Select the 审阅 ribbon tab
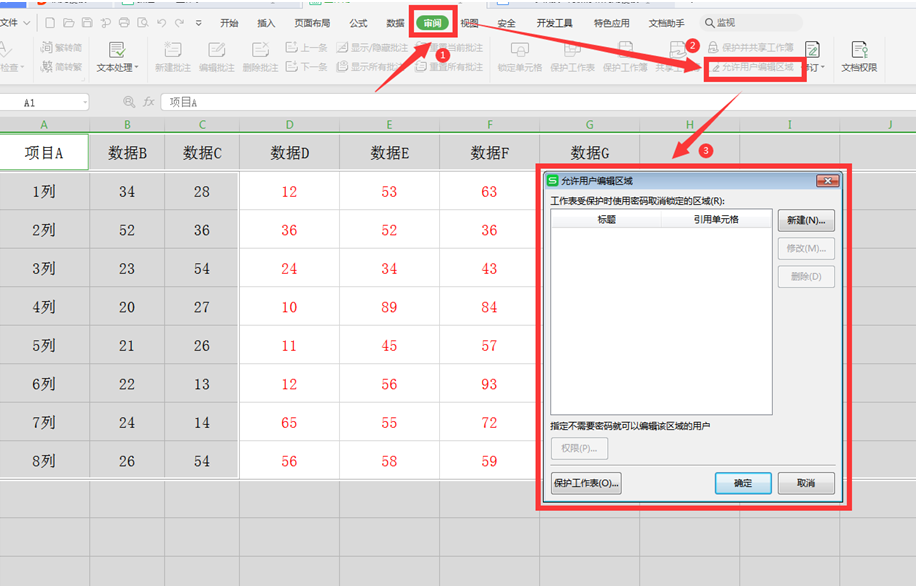 click(x=432, y=23)
